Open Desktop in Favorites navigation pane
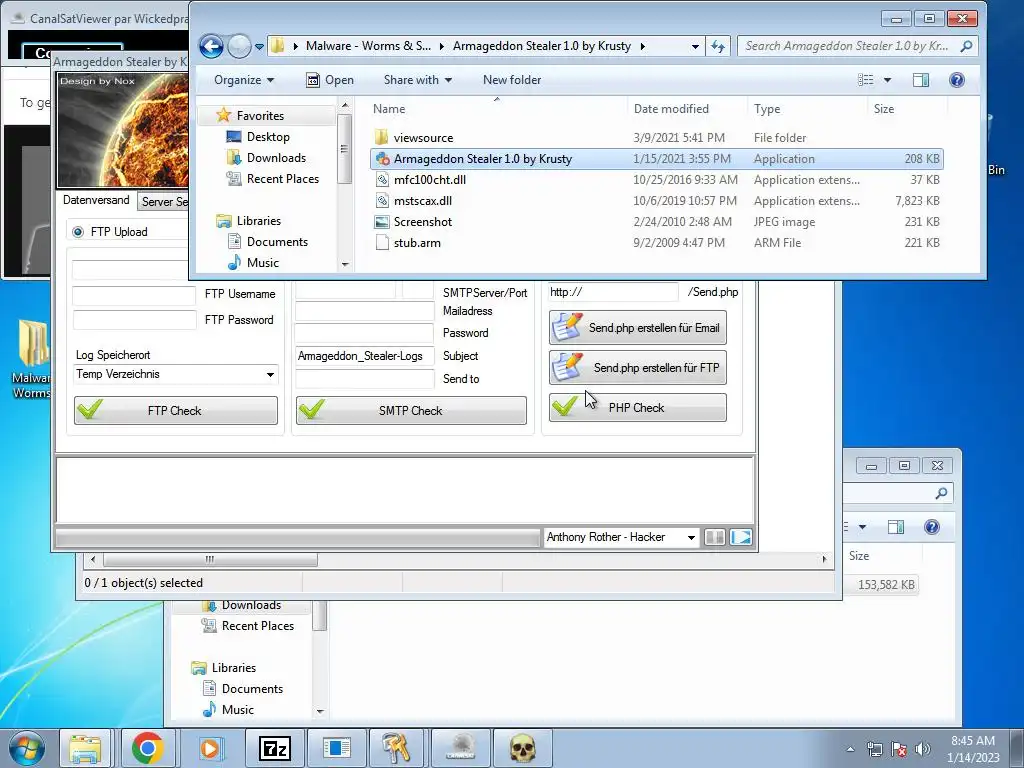The height and width of the screenshot is (768, 1024). [268, 136]
